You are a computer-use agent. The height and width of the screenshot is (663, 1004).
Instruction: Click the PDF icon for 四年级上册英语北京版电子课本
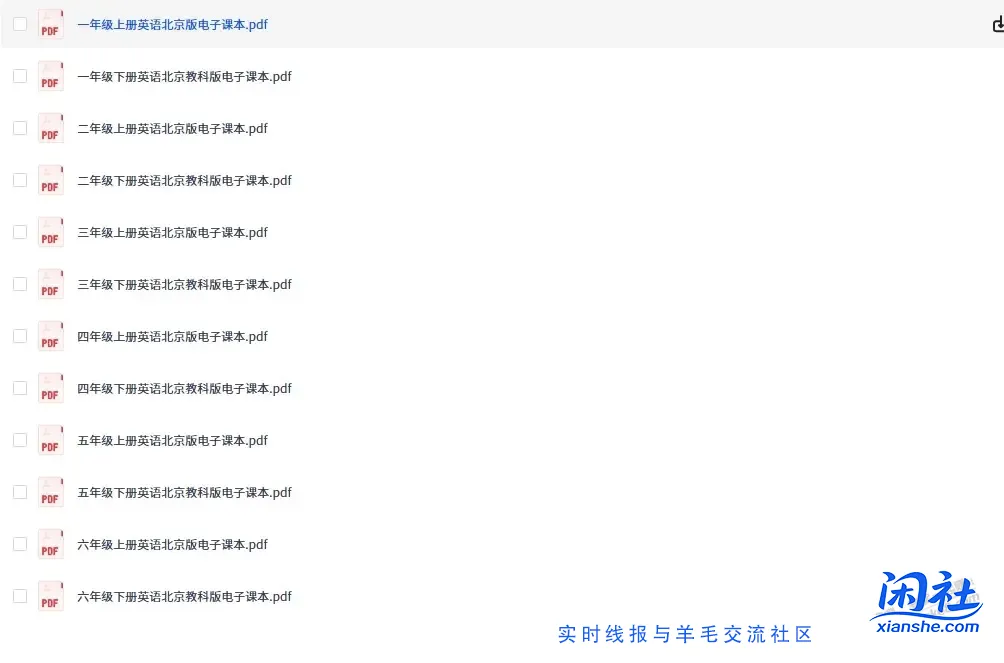click(50, 336)
